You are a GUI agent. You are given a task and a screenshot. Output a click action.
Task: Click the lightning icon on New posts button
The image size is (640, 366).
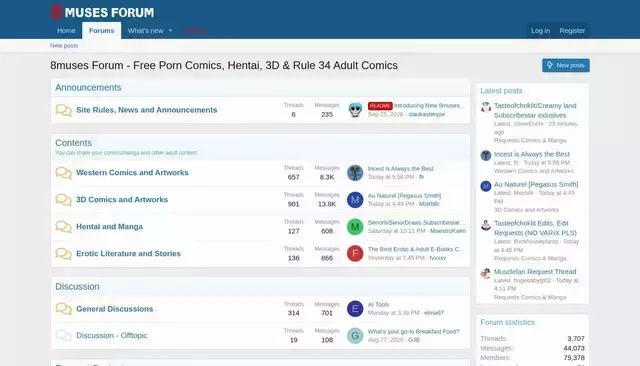click(x=550, y=65)
